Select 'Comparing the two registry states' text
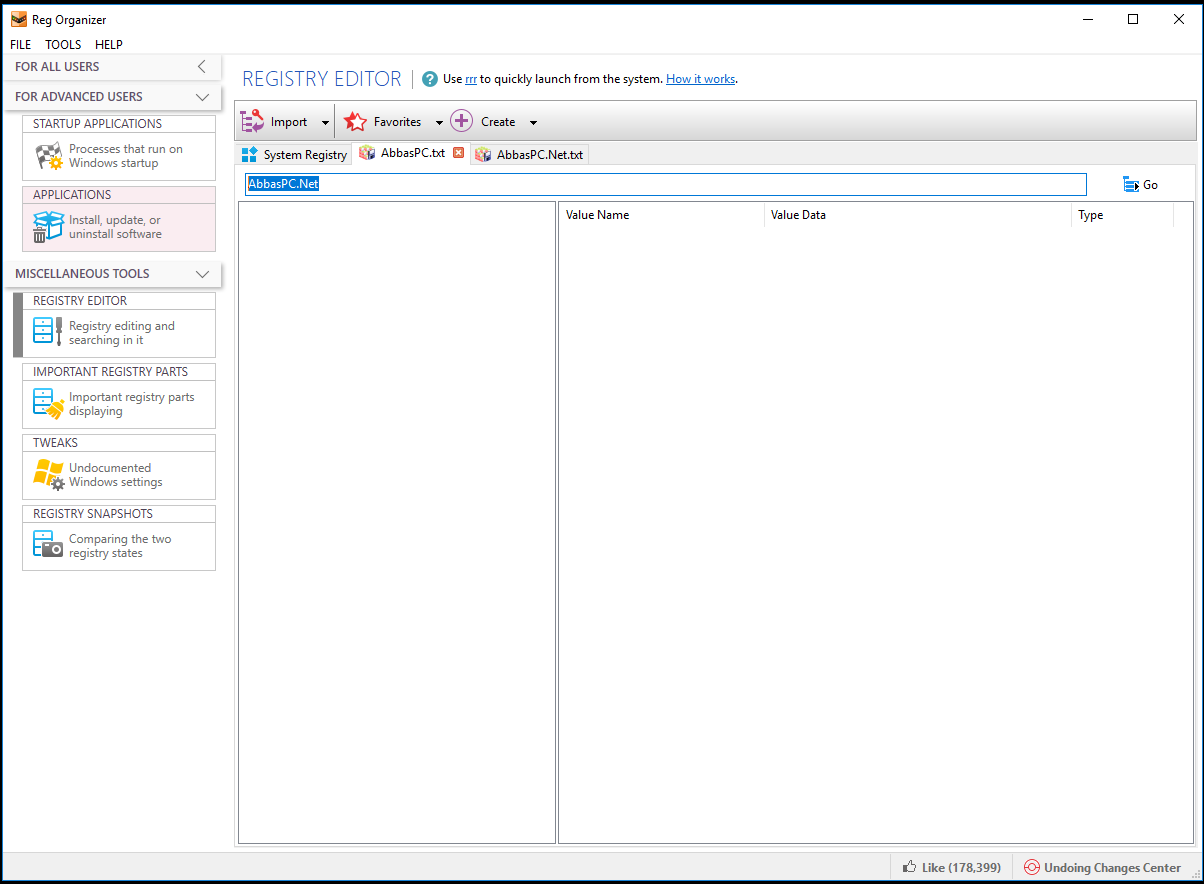The image size is (1204, 884). [120, 546]
